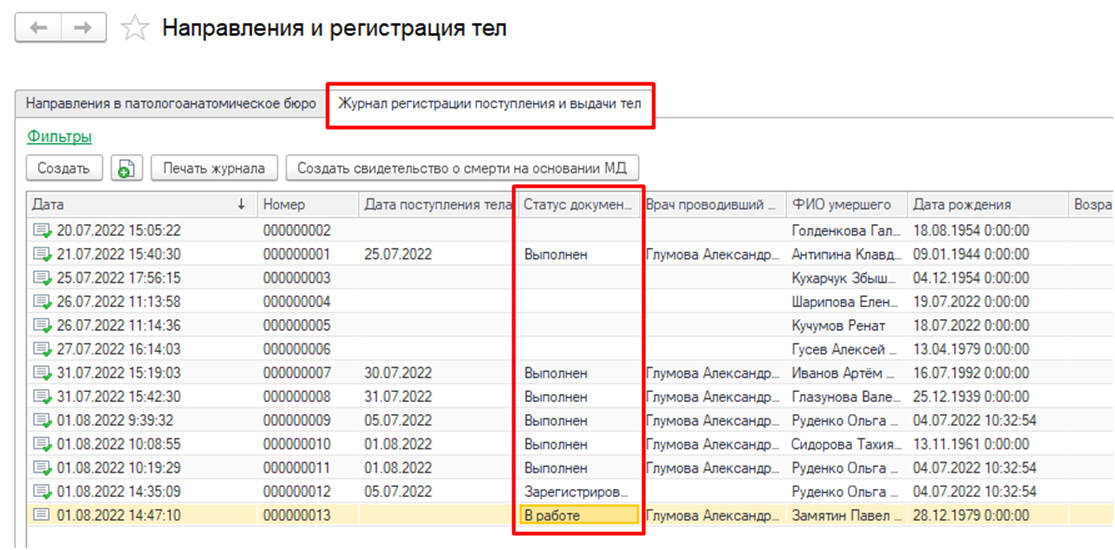The width and height of the screenshot is (1115, 550).
Task: Click Печать журнала button
Action: tap(214, 168)
